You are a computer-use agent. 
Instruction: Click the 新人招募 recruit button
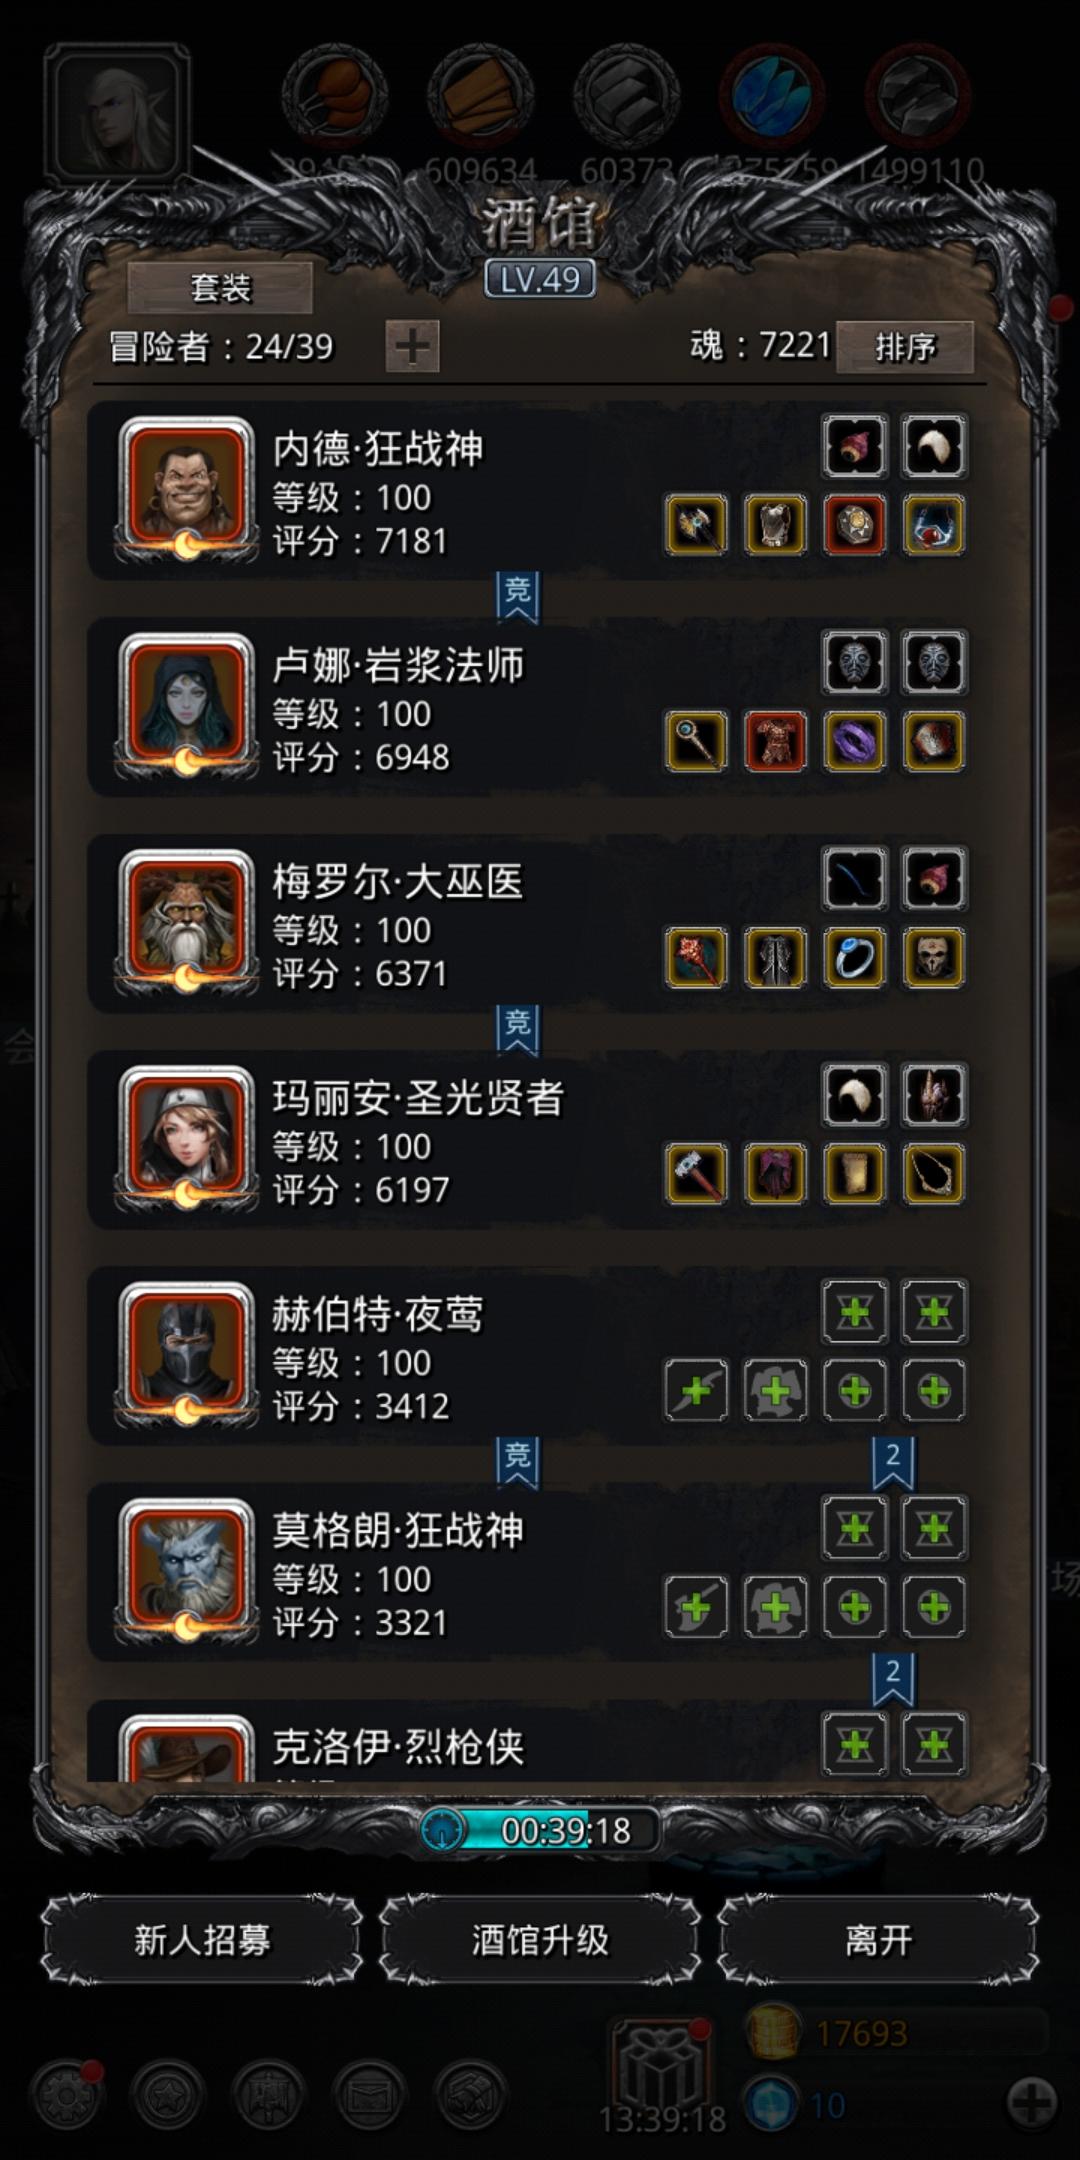click(202, 1940)
